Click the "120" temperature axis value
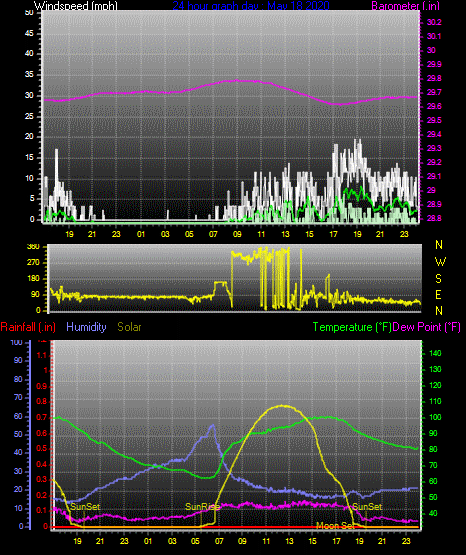 [435, 385]
